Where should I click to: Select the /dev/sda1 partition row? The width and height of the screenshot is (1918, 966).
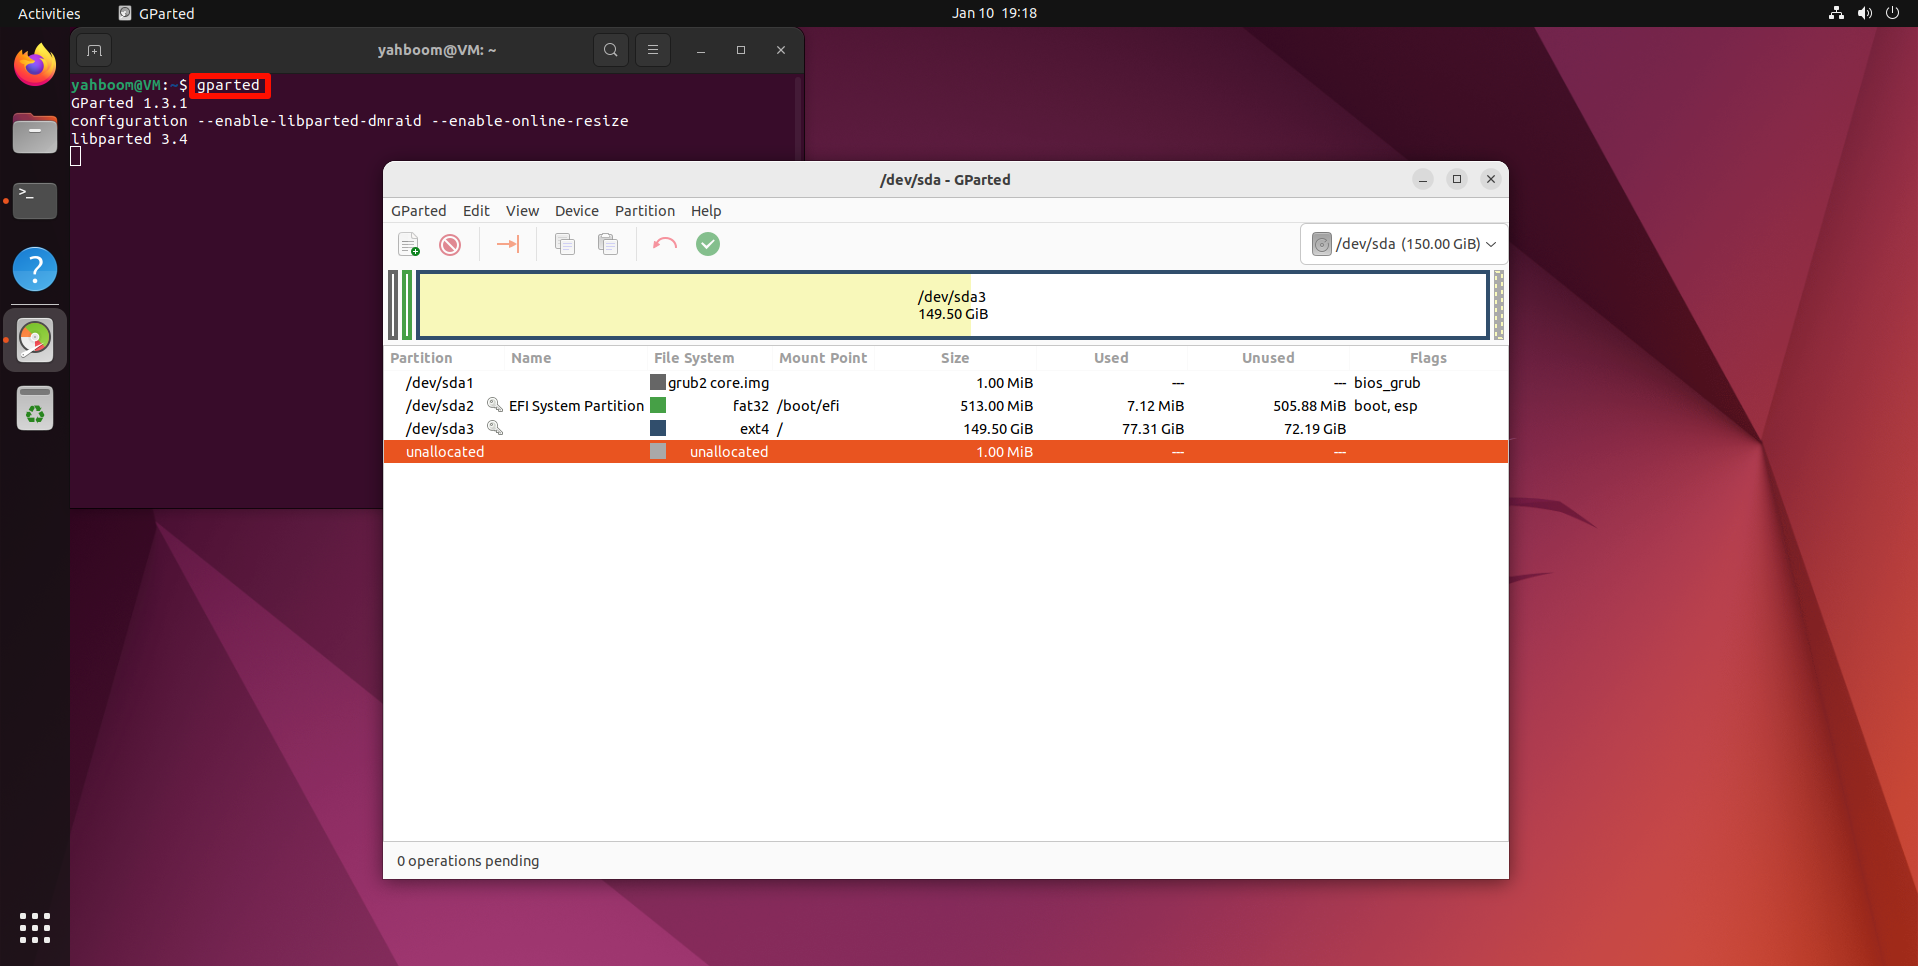pos(946,383)
